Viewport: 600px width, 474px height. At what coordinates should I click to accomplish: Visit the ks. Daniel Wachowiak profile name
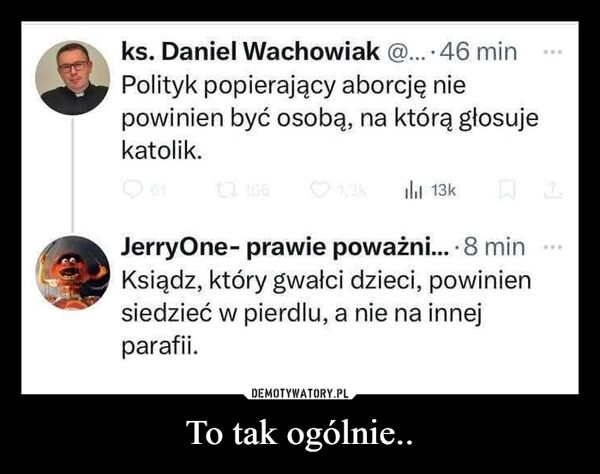coord(250,51)
